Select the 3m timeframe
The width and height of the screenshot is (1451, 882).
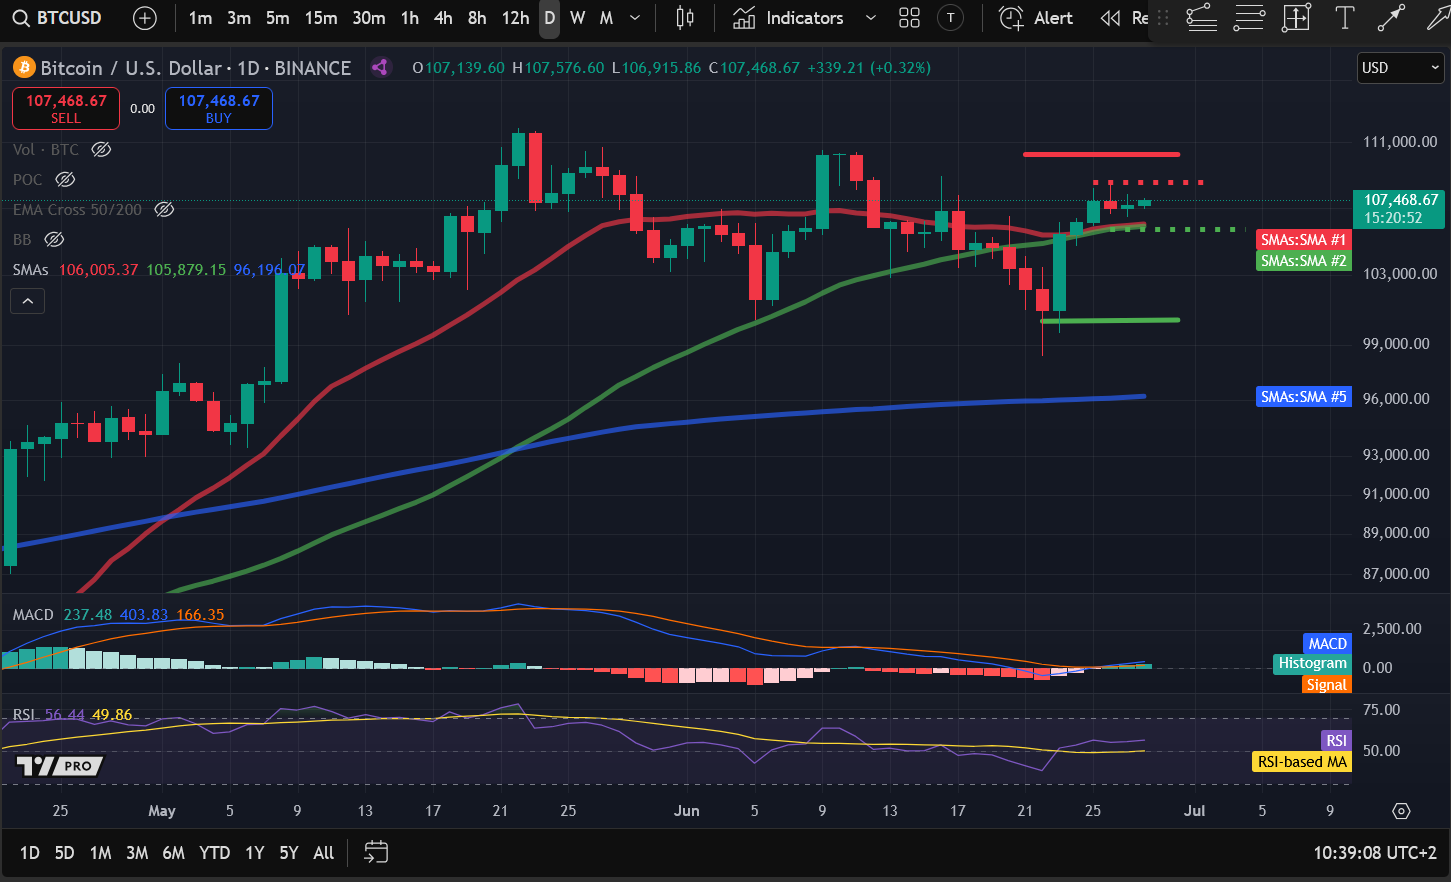click(239, 18)
